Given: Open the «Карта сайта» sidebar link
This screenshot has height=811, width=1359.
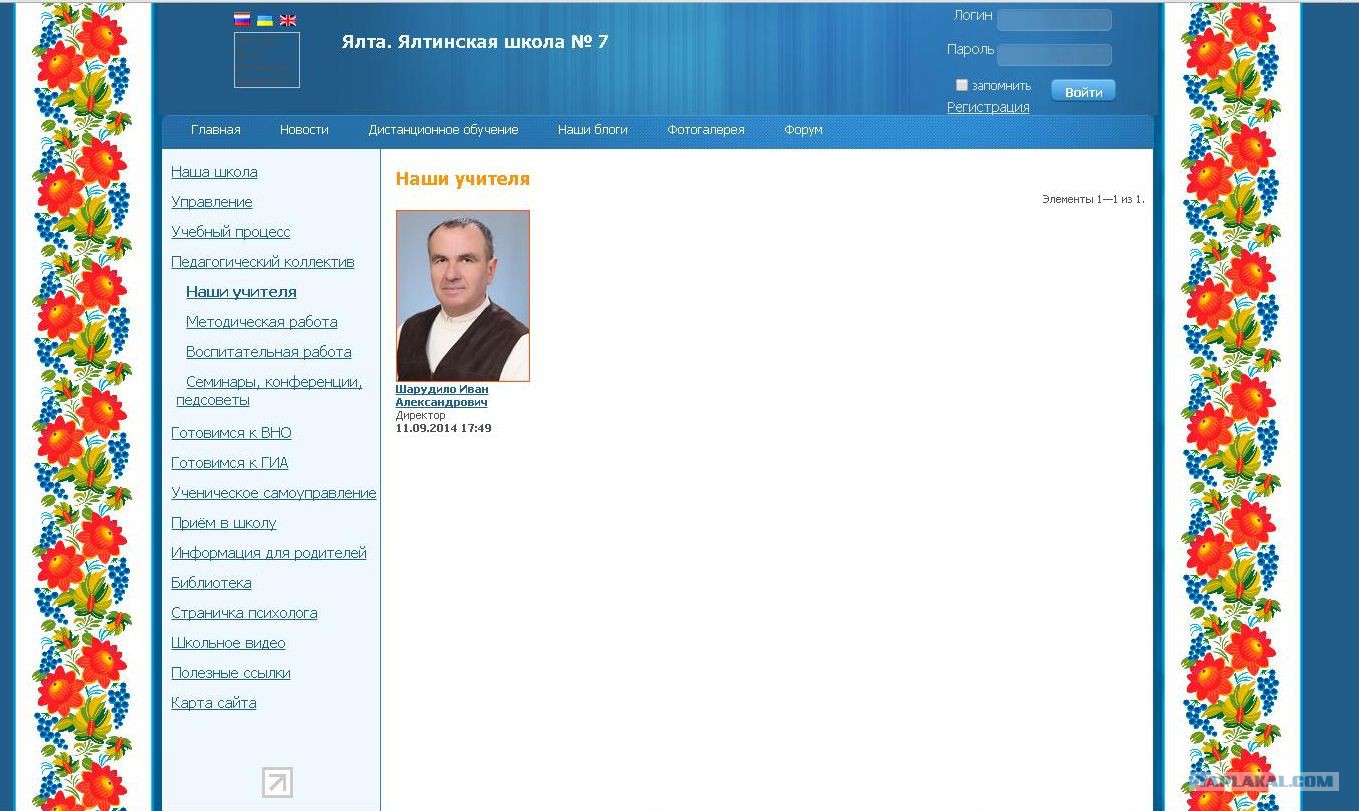Looking at the screenshot, I should pos(214,703).
